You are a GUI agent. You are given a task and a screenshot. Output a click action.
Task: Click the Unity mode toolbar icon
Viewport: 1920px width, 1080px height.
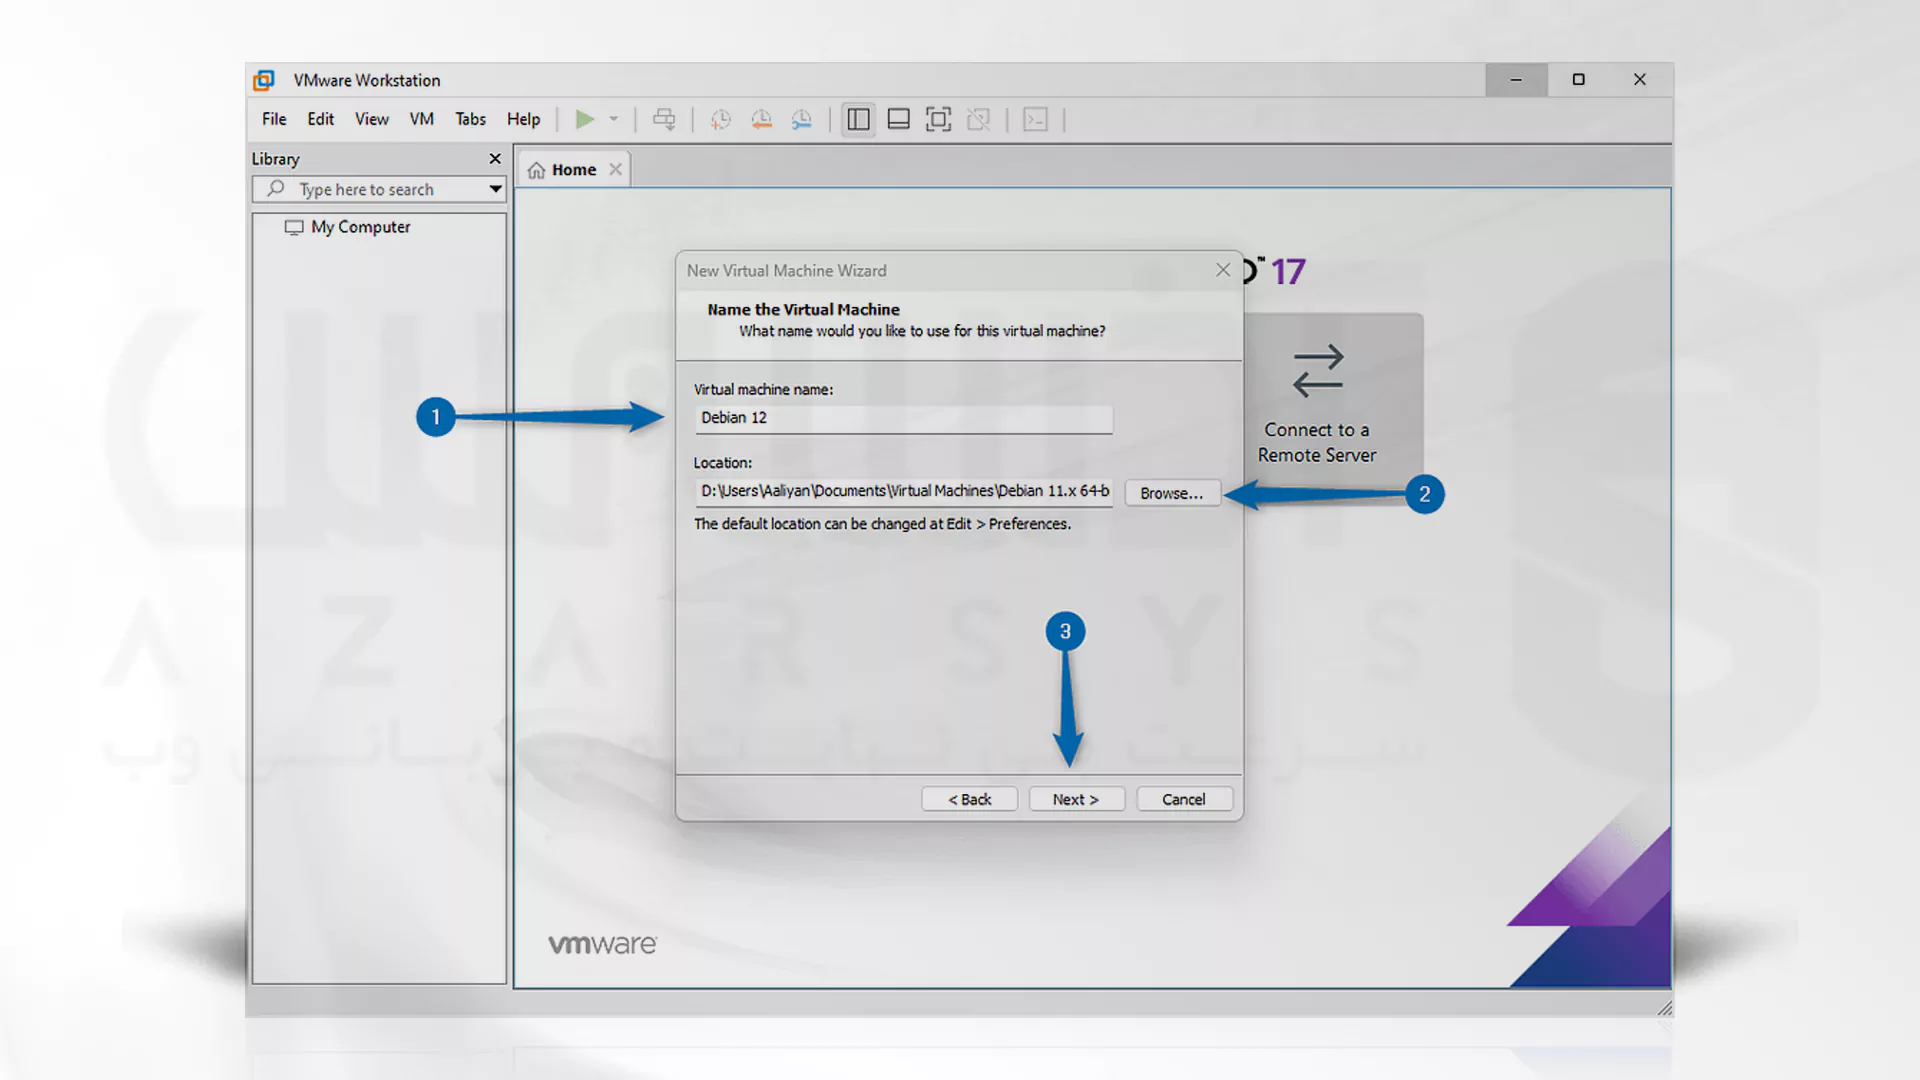979,120
